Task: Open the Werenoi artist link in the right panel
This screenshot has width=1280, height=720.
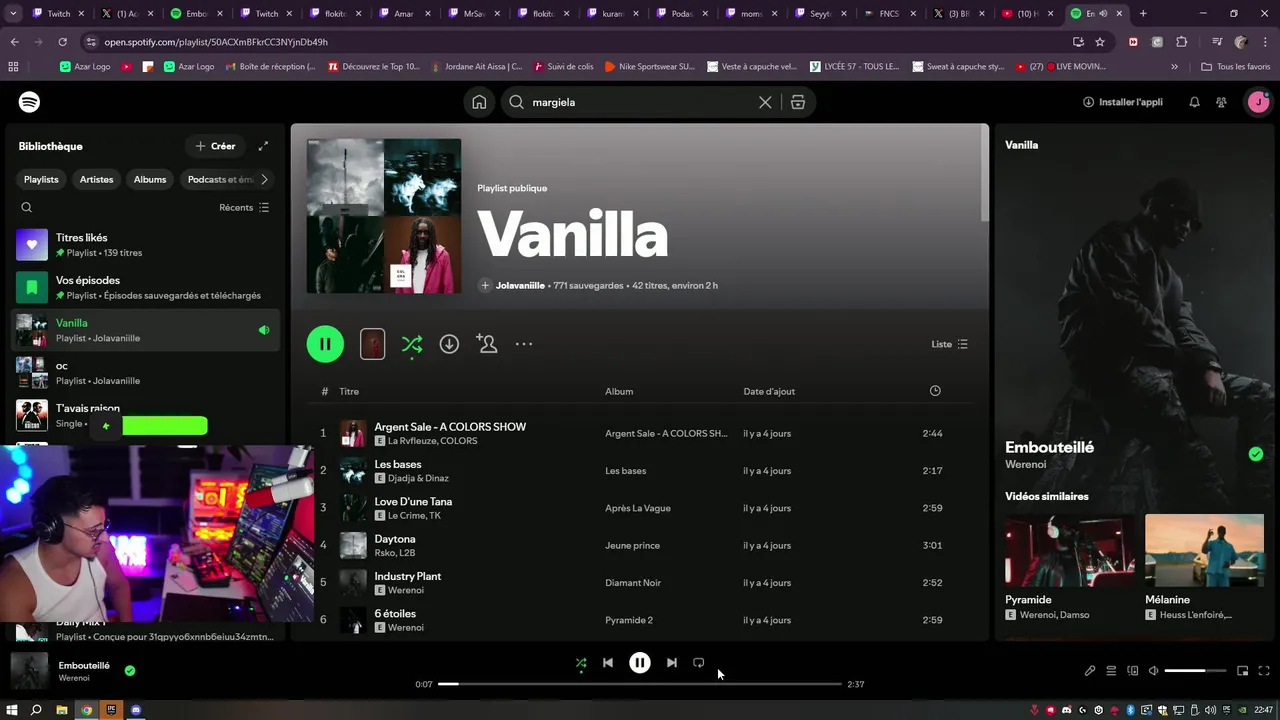Action: [1027, 464]
